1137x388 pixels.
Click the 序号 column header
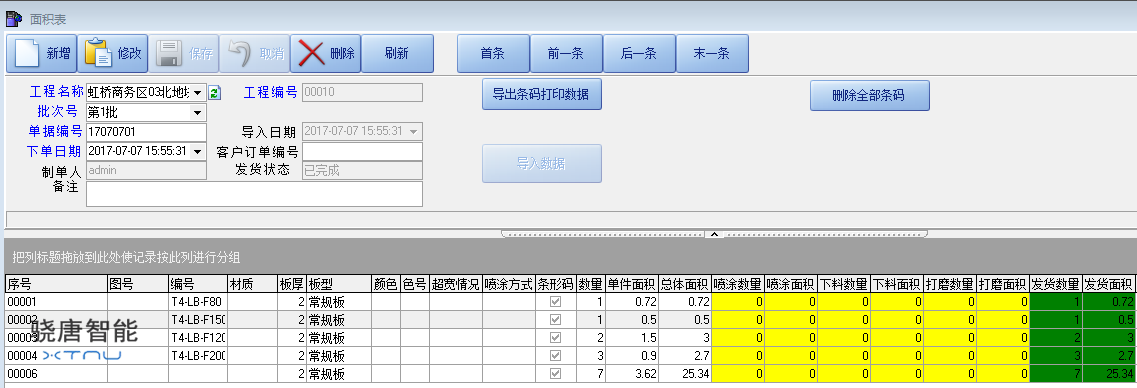point(56,284)
